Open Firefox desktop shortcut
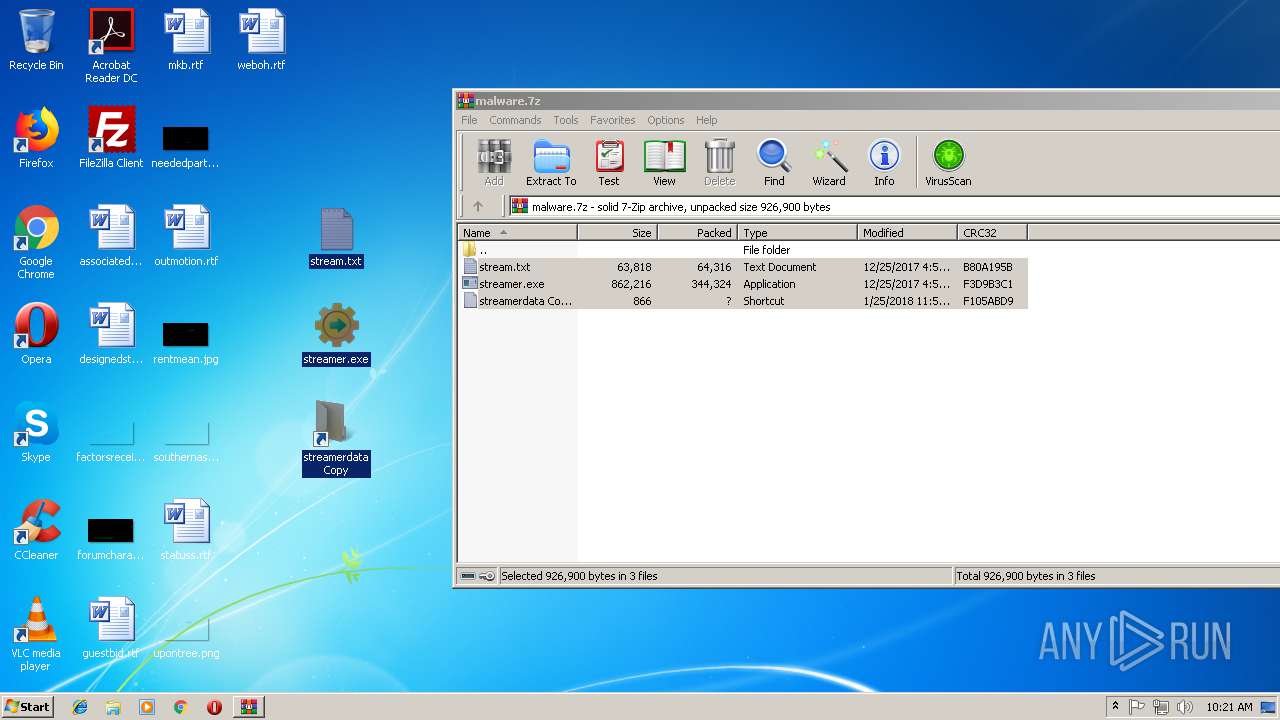The height and width of the screenshot is (720, 1280). (36, 138)
